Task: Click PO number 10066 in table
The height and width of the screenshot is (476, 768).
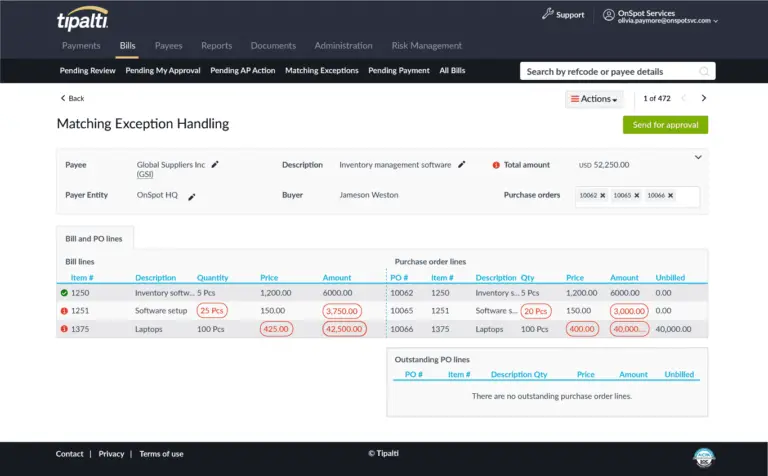Action: point(402,329)
